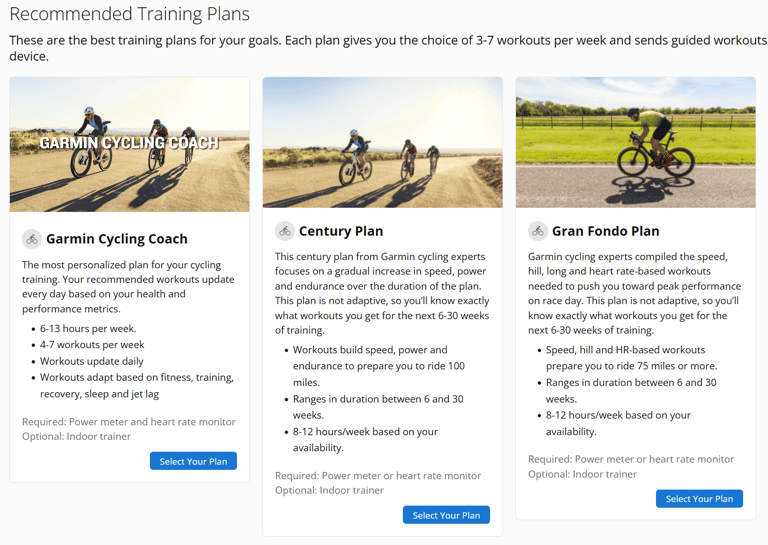Click the Garmin Cycling Coach description paragraph
768x545 pixels.
click(128, 286)
